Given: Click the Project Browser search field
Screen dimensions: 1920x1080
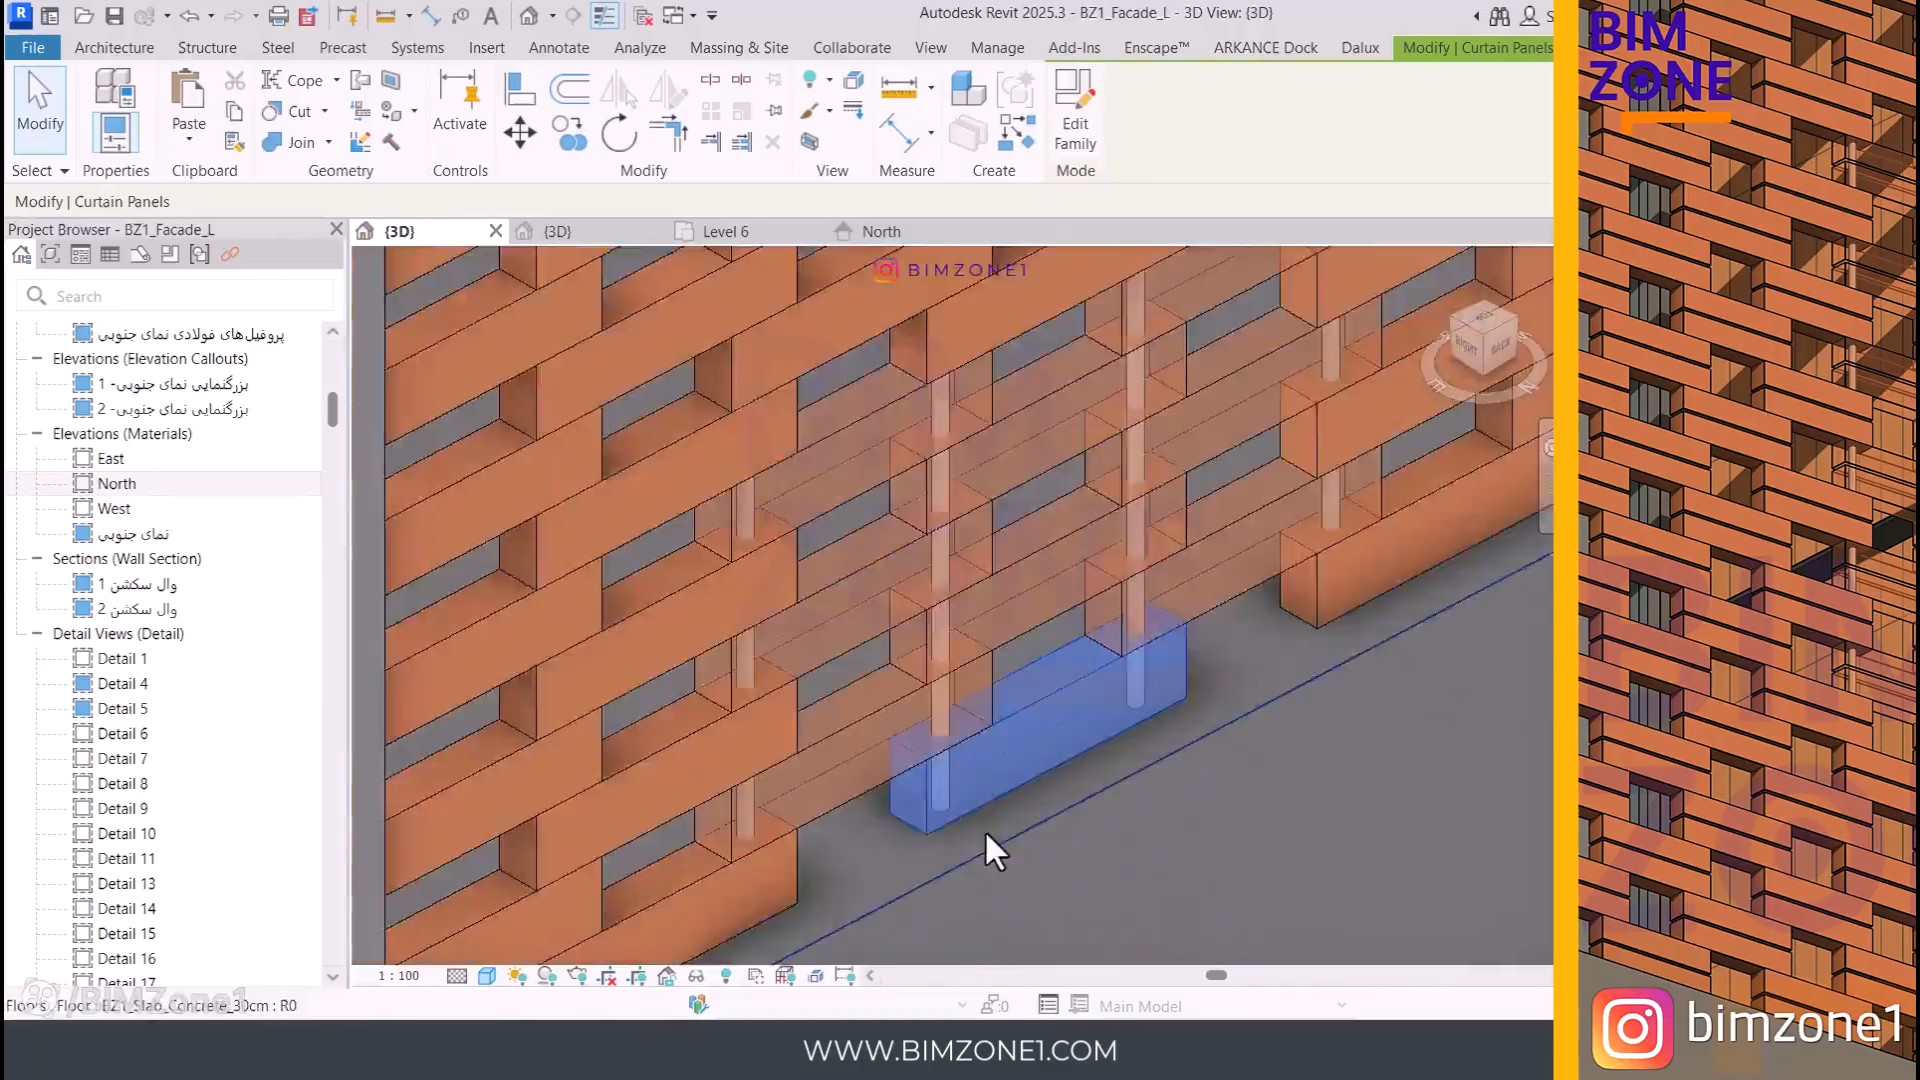Looking at the screenshot, I should point(175,296).
